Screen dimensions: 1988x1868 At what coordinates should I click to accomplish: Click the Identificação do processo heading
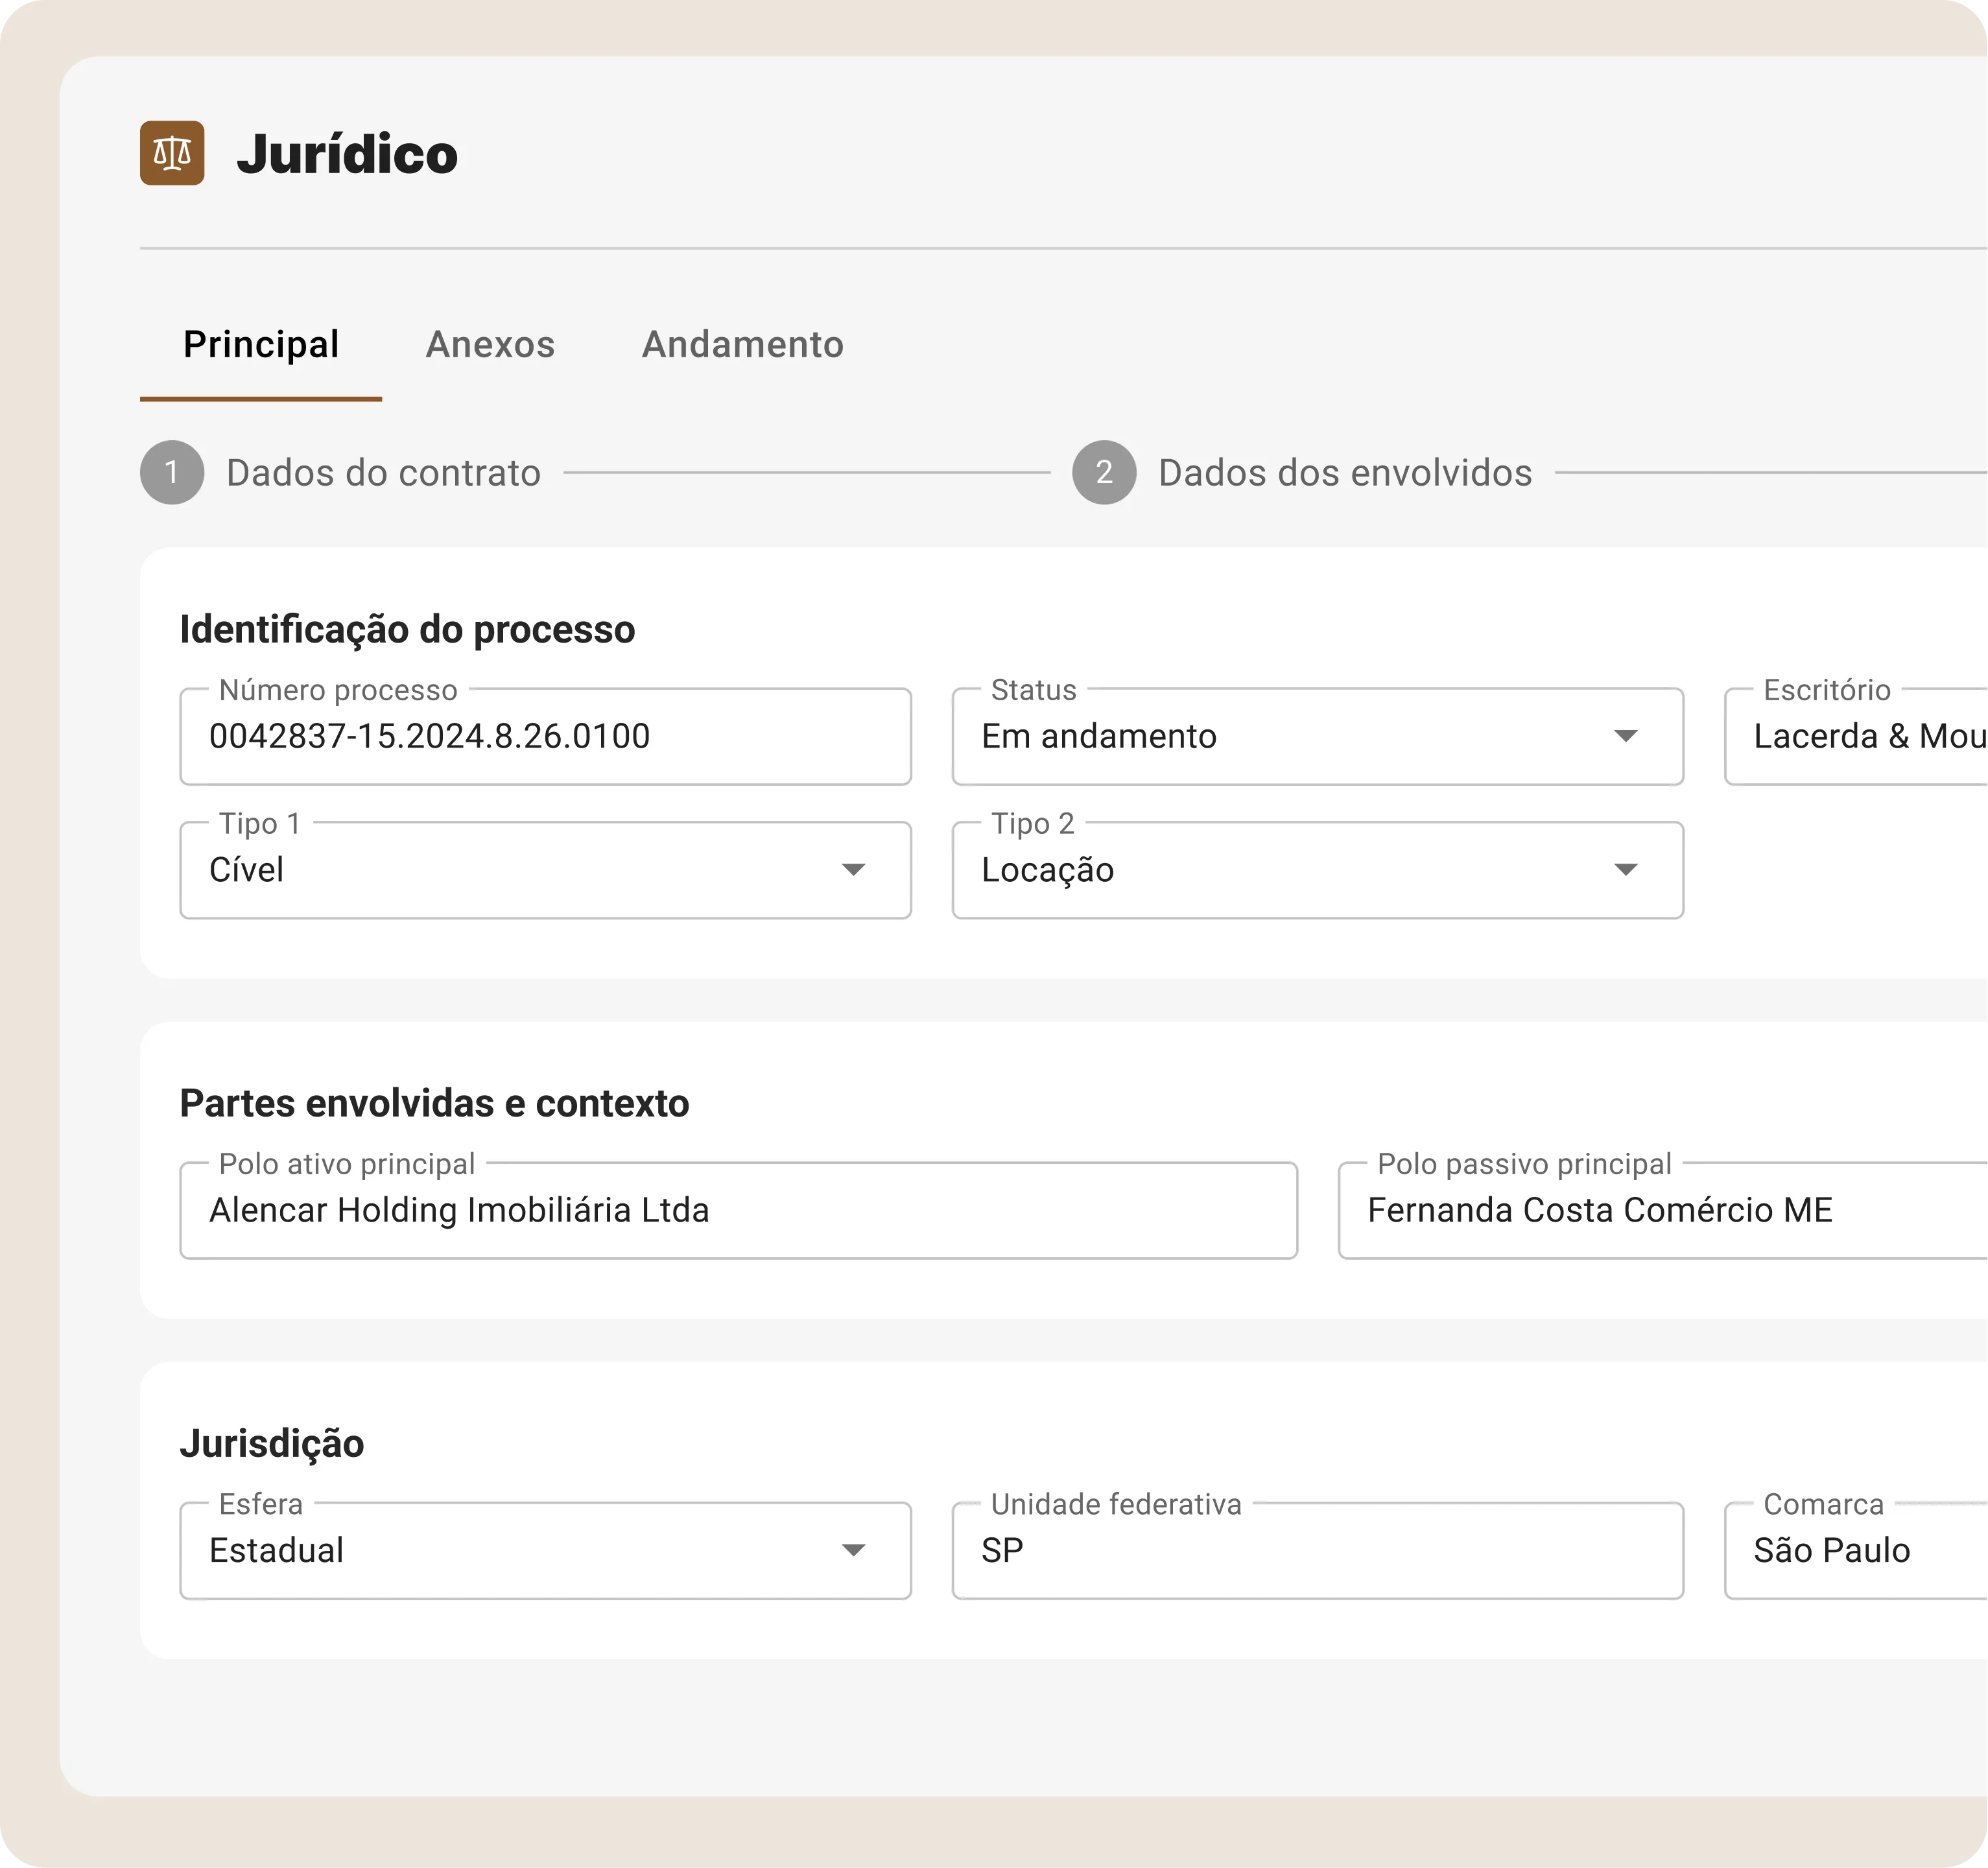pyautogui.click(x=407, y=630)
